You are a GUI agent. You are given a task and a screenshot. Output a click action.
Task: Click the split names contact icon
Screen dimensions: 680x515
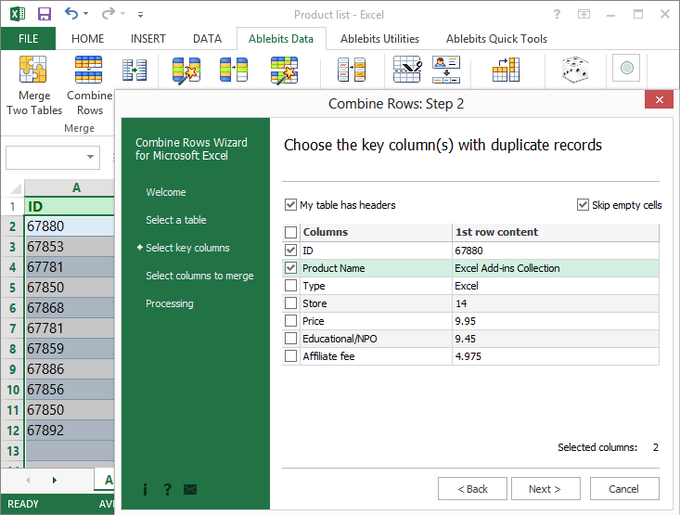pyautogui.click(x=446, y=69)
